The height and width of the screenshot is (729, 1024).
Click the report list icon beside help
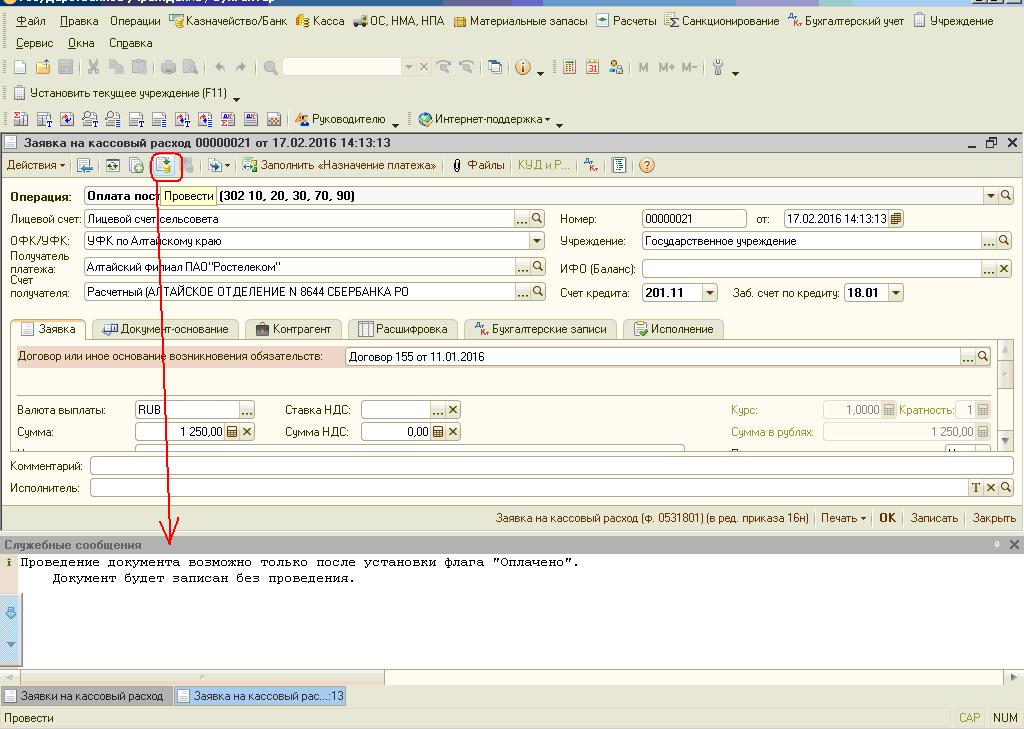(619, 165)
